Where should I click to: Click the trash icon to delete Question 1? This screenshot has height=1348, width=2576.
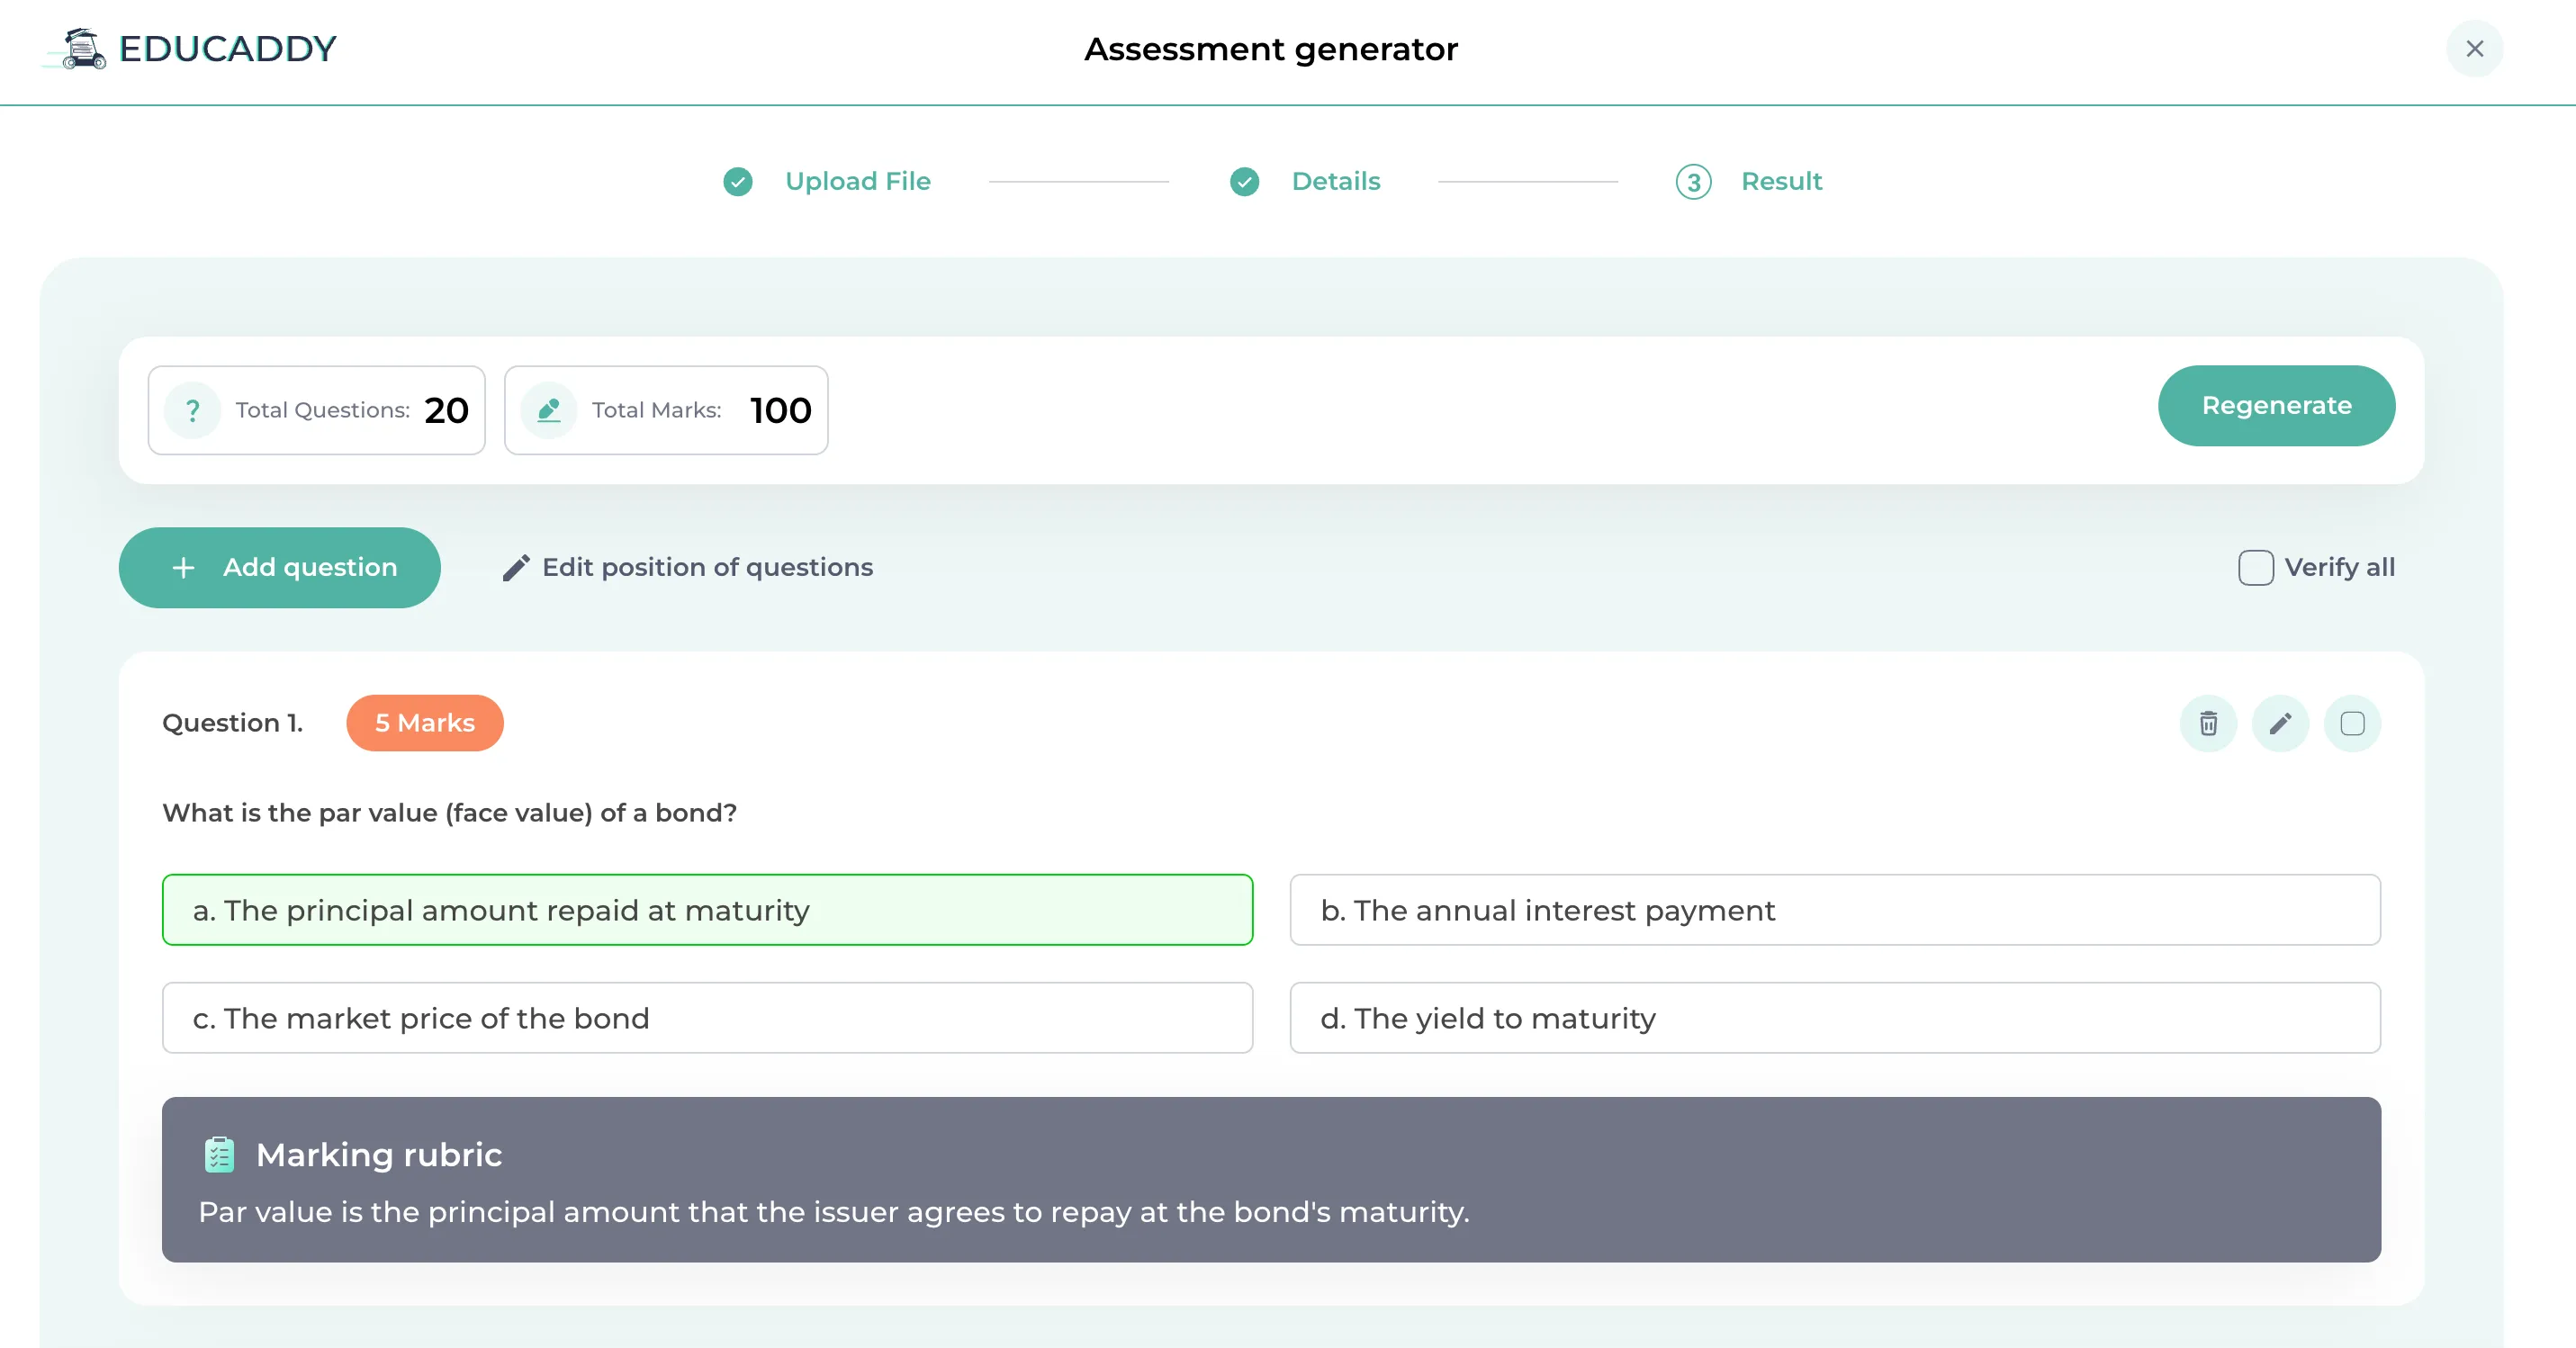(x=2209, y=723)
